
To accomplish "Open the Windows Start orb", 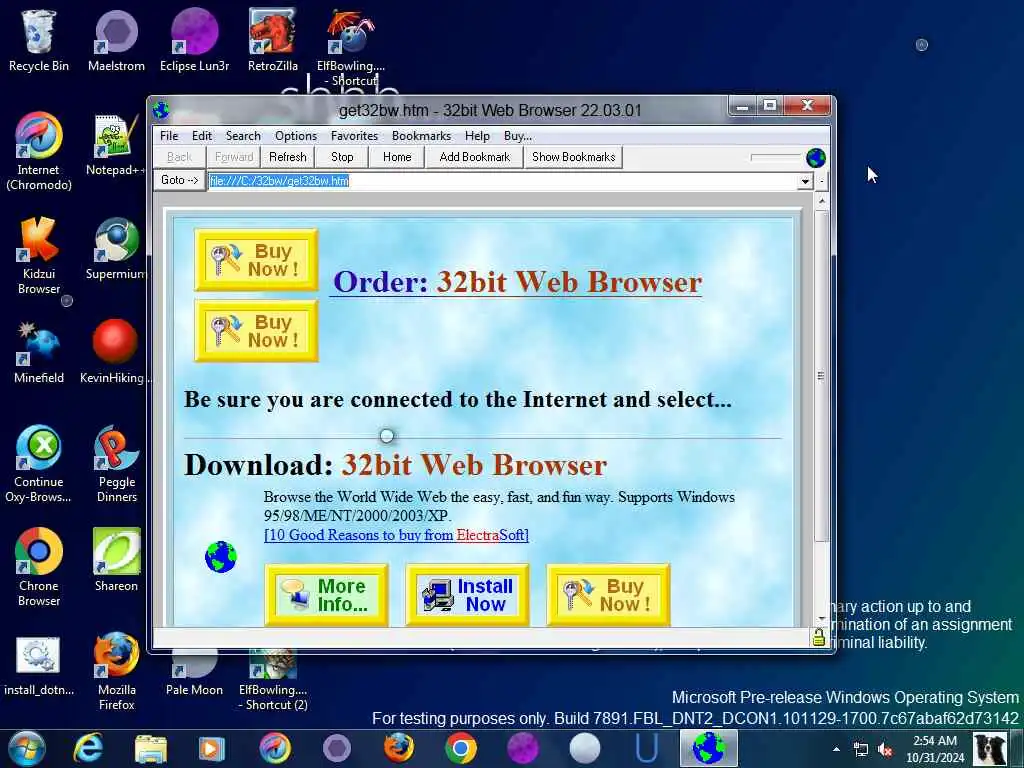I will [x=27, y=748].
